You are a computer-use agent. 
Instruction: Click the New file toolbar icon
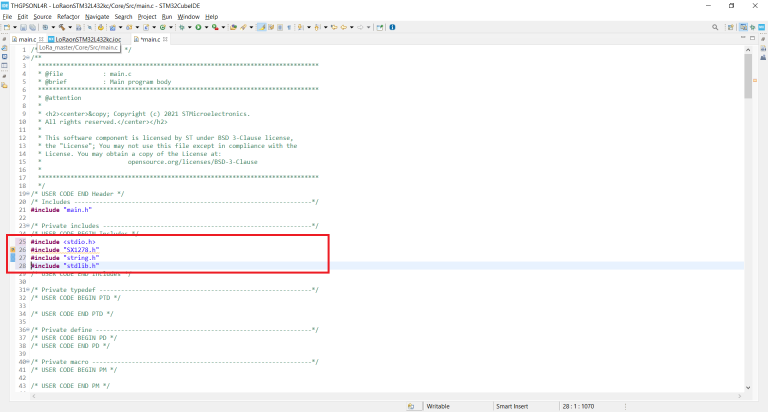(x=8, y=27)
